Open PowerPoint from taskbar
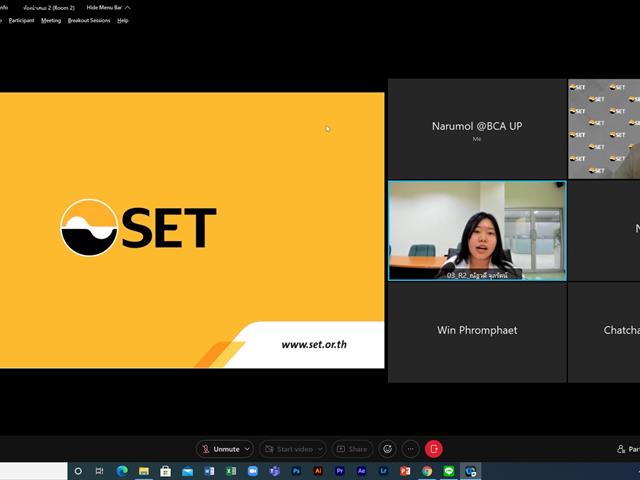This screenshot has width=640, height=480. (405, 471)
